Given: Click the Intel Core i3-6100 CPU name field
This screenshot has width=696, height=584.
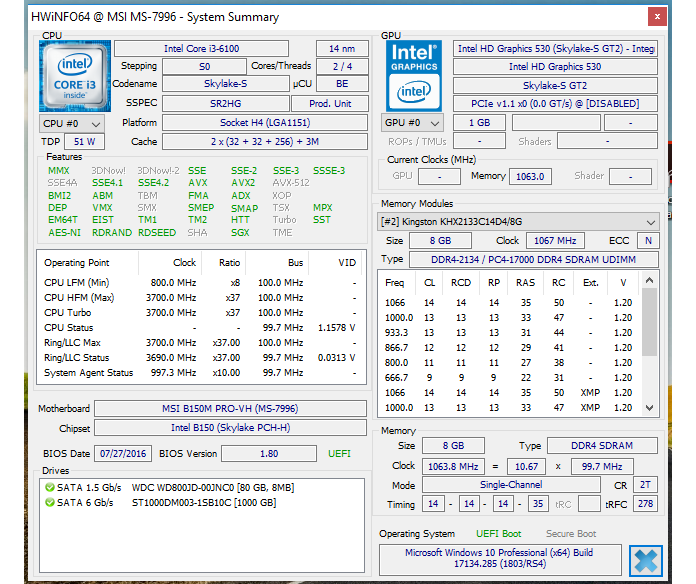Looking at the screenshot, I should pyautogui.click(x=202, y=48).
